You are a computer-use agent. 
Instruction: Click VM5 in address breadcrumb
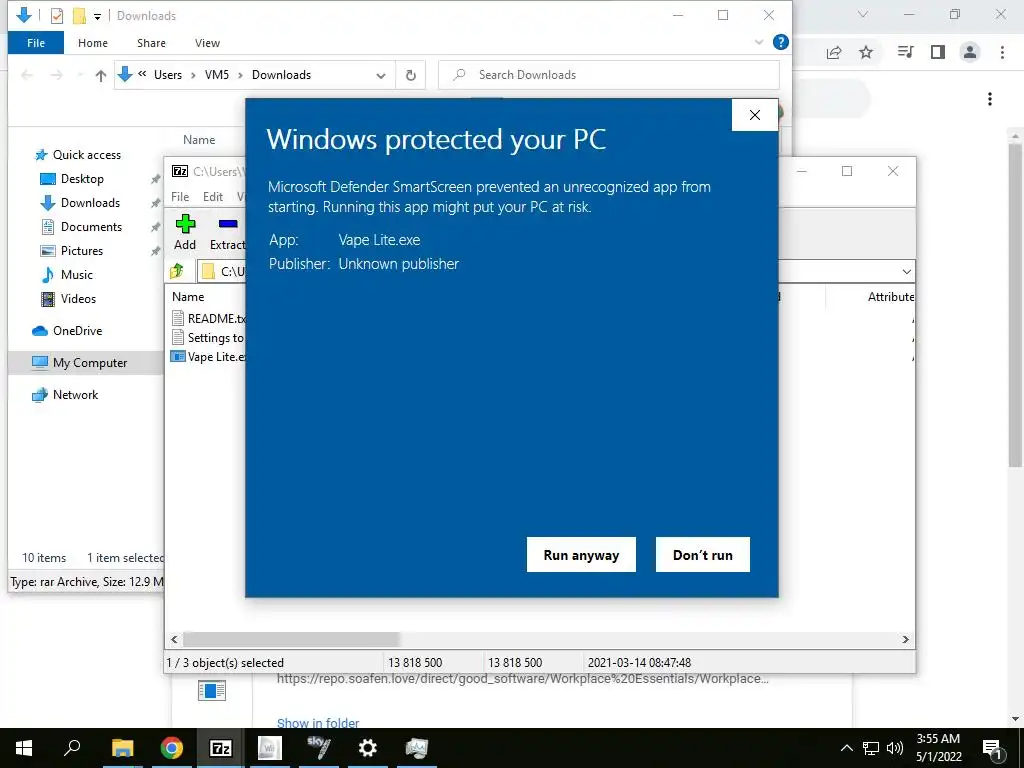click(x=217, y=75)
